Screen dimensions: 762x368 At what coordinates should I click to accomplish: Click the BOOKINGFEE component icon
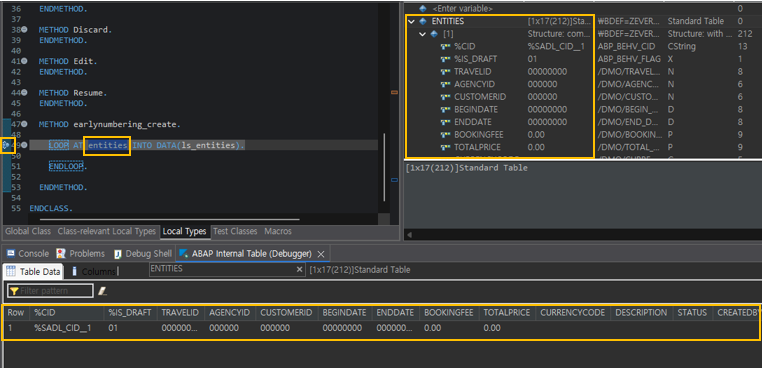445,135
